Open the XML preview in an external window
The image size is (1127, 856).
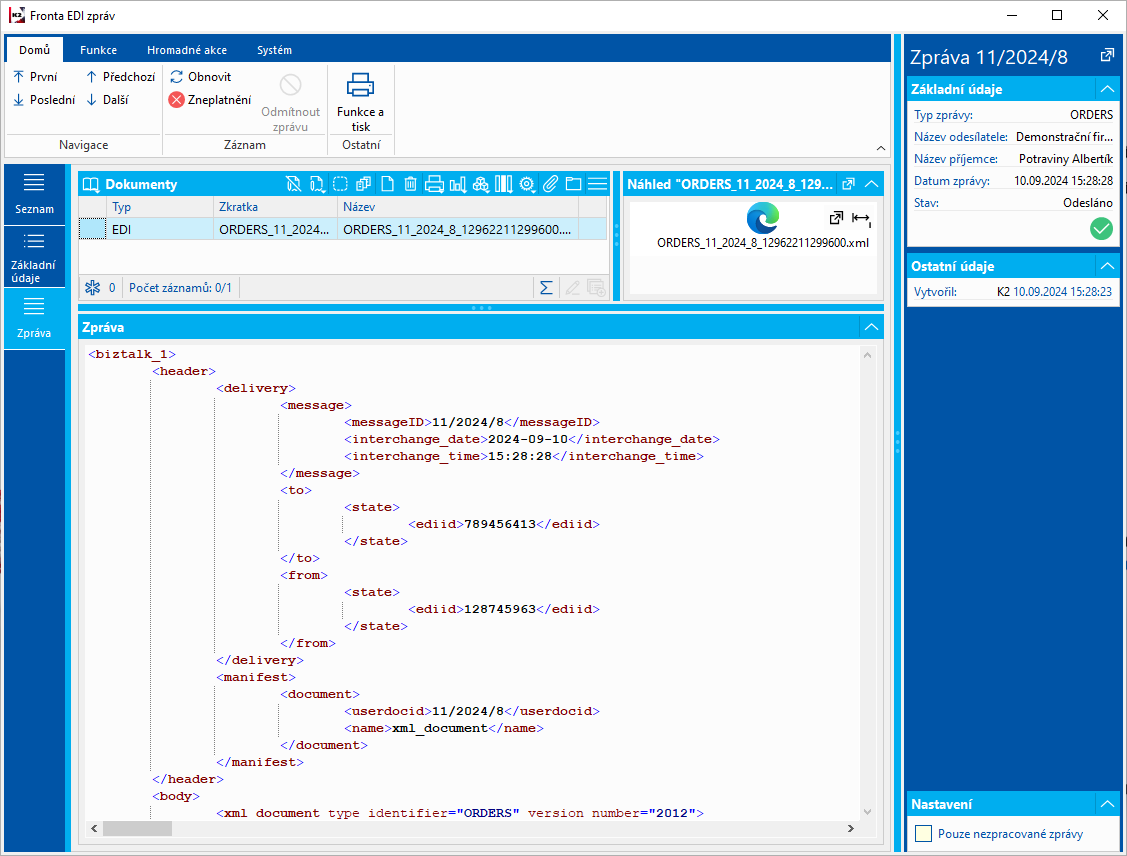(x=836, y=217)
